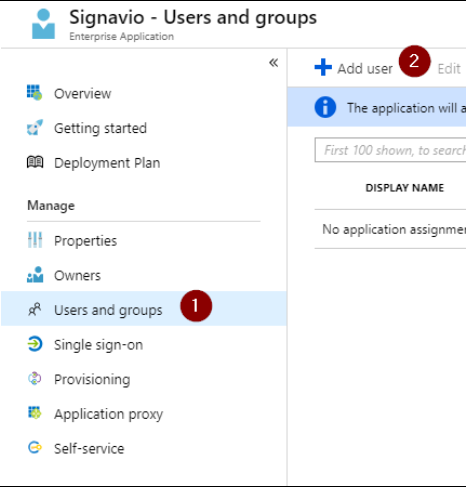Screen dimensions: 466x489
Task: Open the Overview menu item
Action: [x=82, y=94]
